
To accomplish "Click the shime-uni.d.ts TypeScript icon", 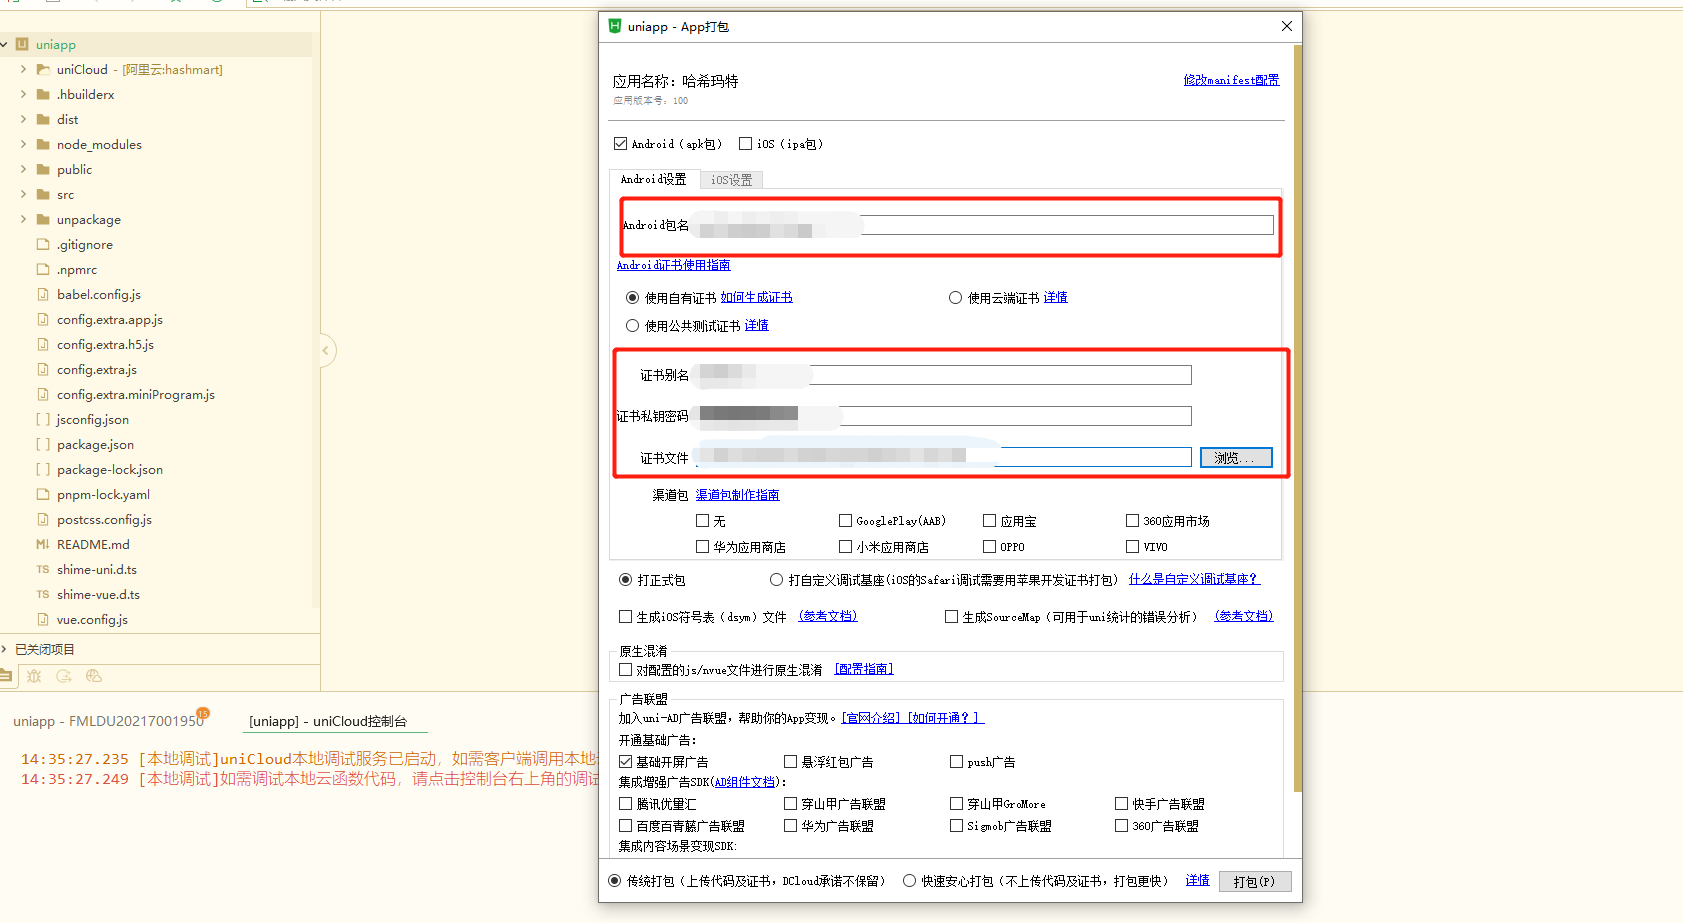I will [x=43, y=570].
